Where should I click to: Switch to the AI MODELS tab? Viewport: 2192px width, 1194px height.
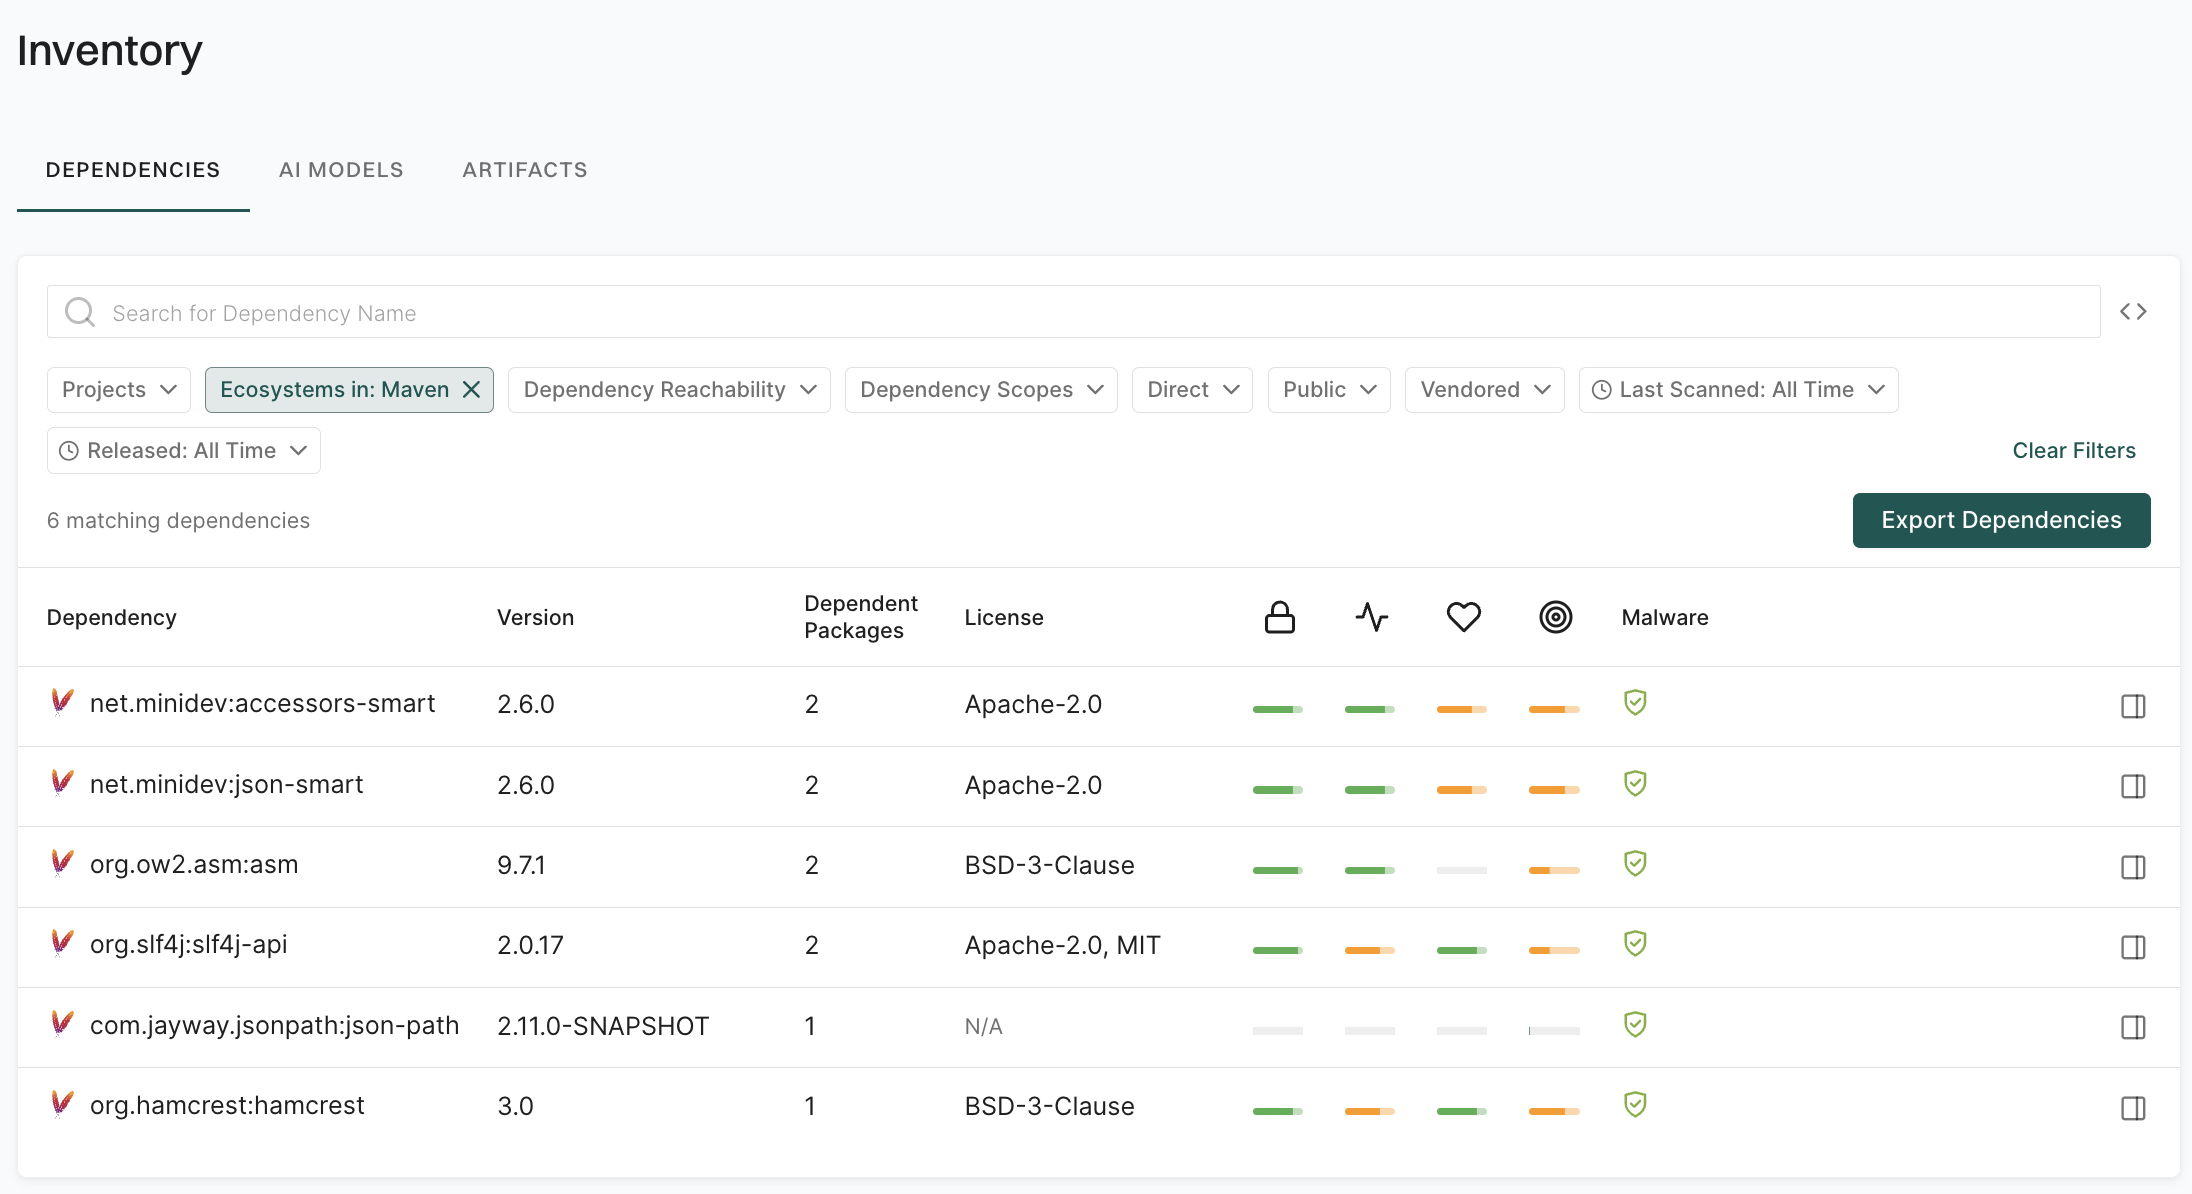(x=341, y=169)
